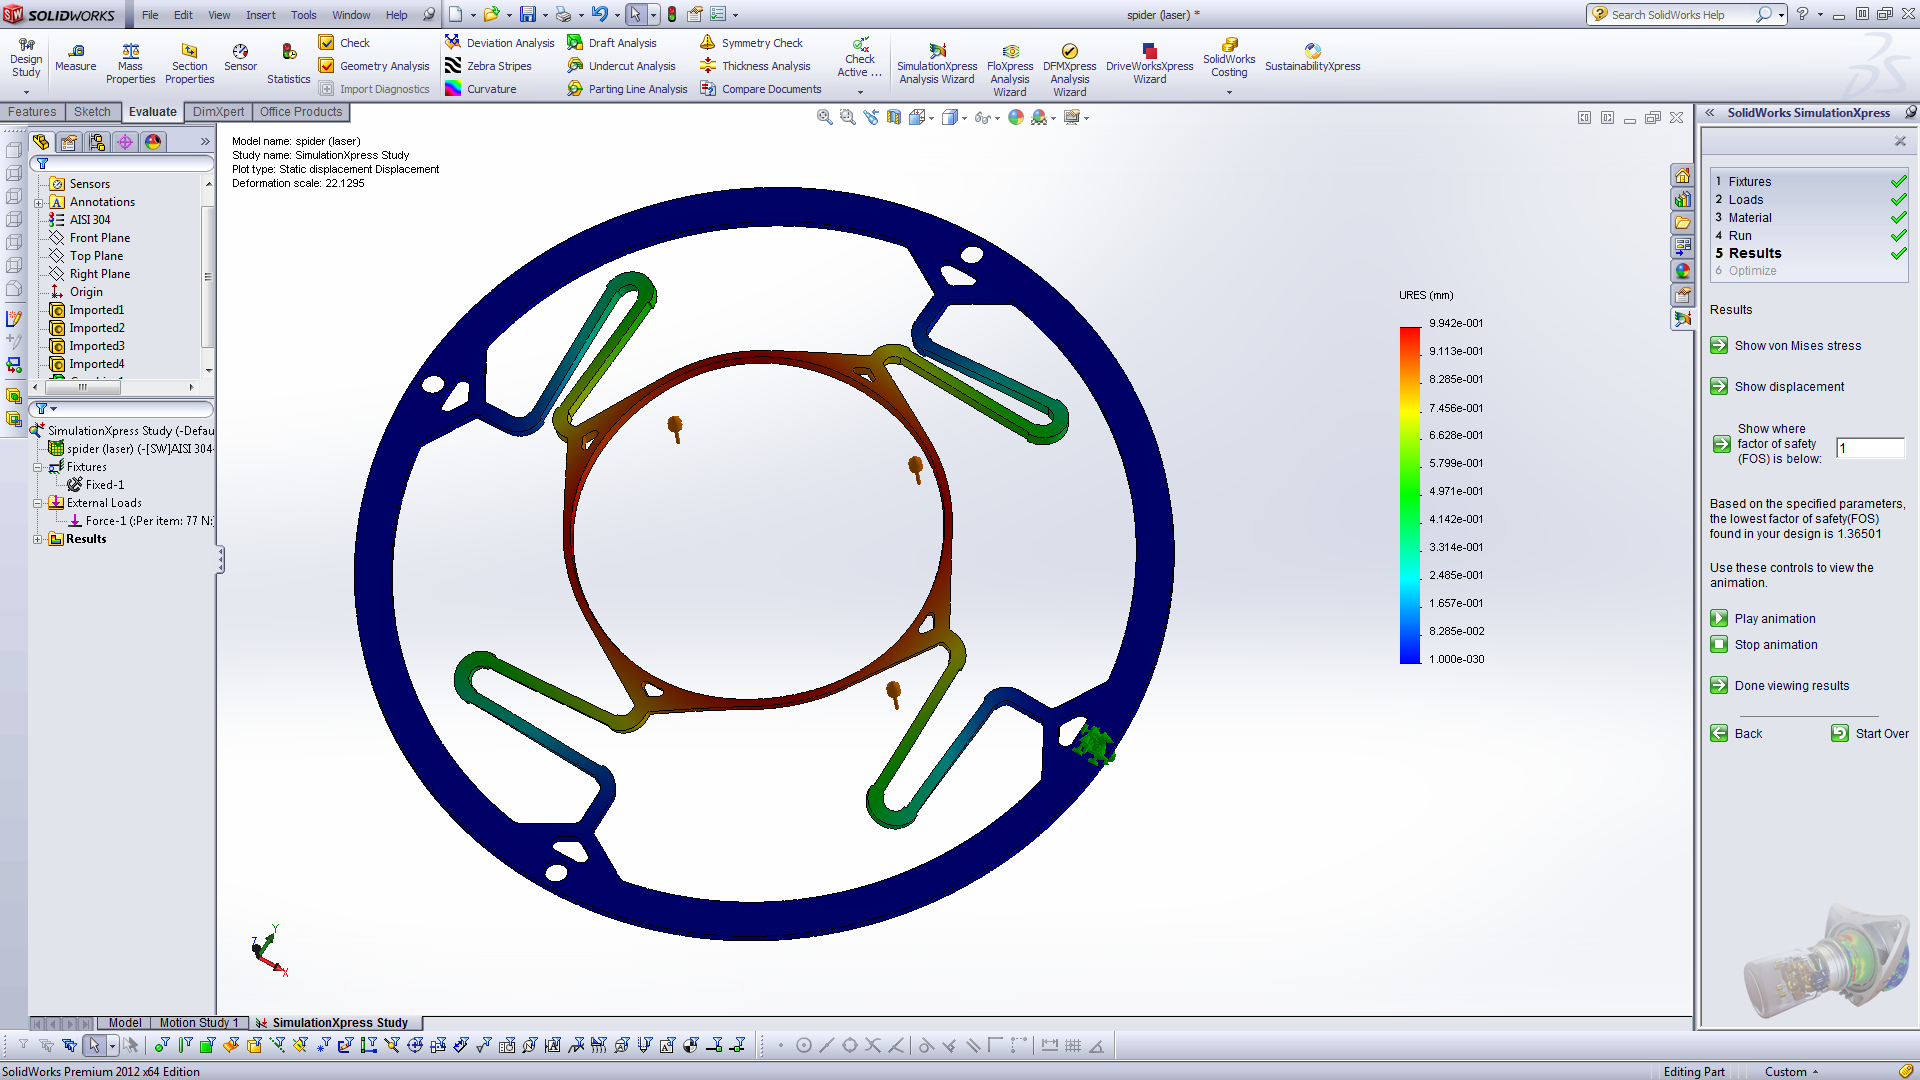Click the URES color legend bar
1920x1080 pixels.
click(1410, 495)
